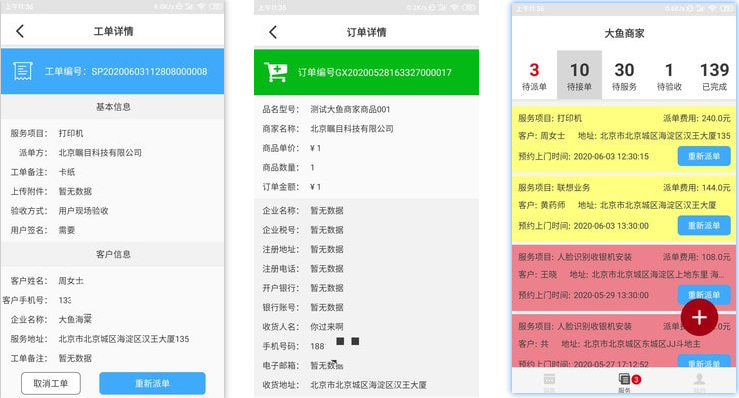The width and height of the screenshot is (739, 398).
Task: Open the order card at 东城区JJ斗地主
Action: [x=624, y=341]
